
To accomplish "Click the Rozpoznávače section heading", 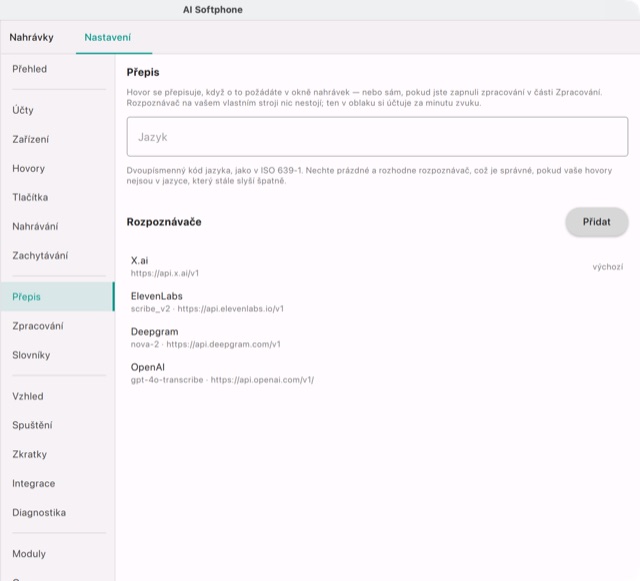I will pyautogui.click(x=164, y=222).
